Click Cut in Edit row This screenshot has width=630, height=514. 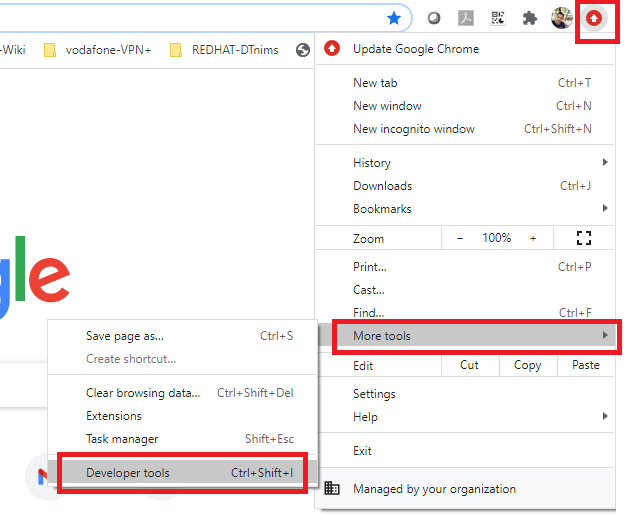pyautogui.click(x=469, y=365)
